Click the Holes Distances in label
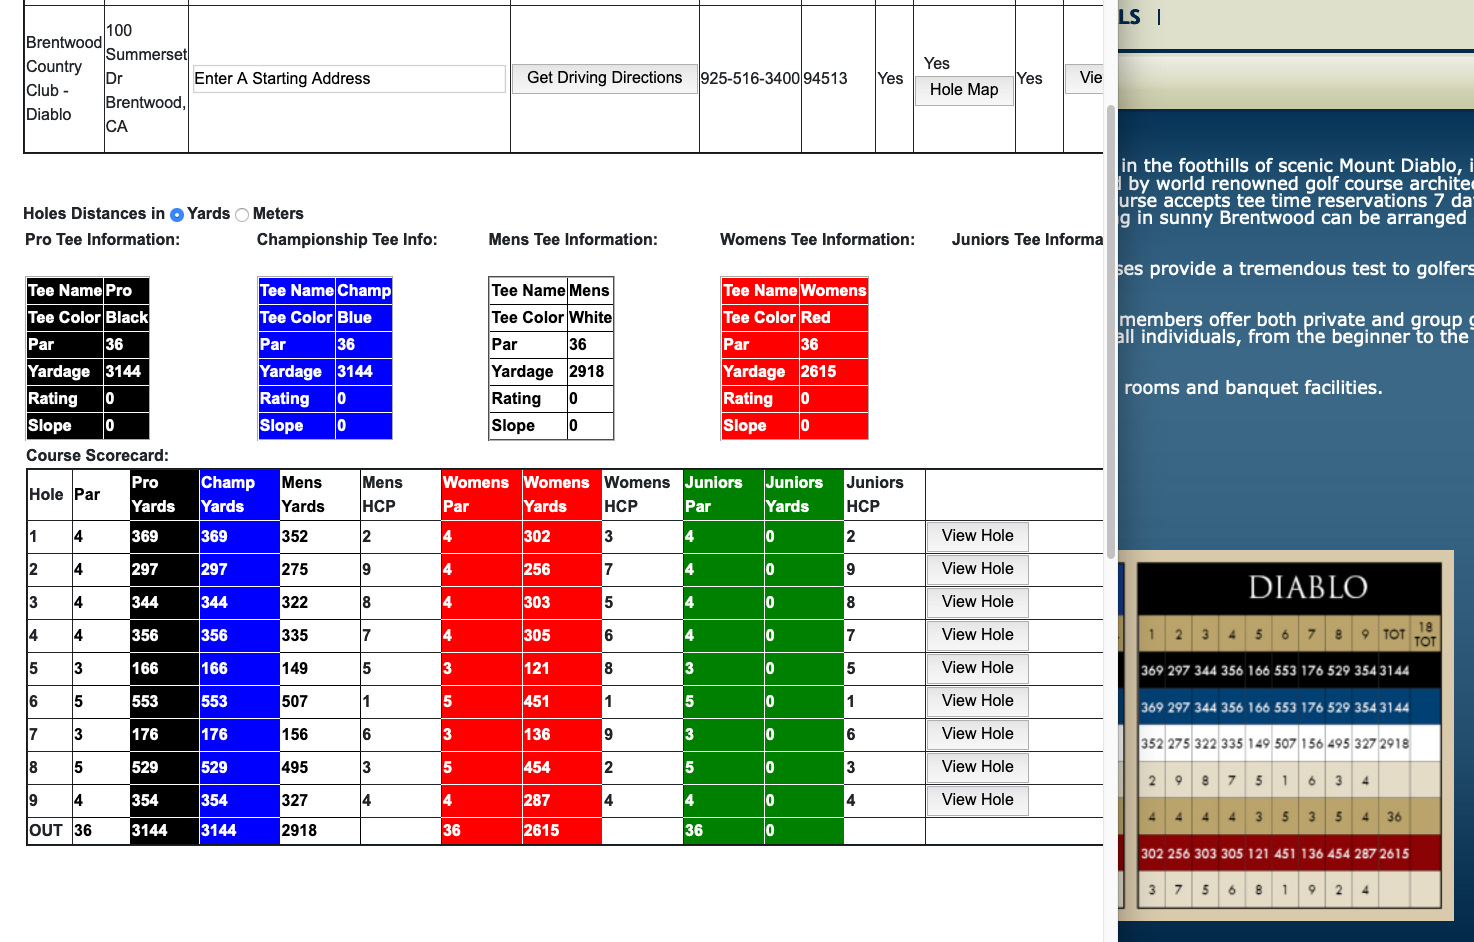 point(94,214)
